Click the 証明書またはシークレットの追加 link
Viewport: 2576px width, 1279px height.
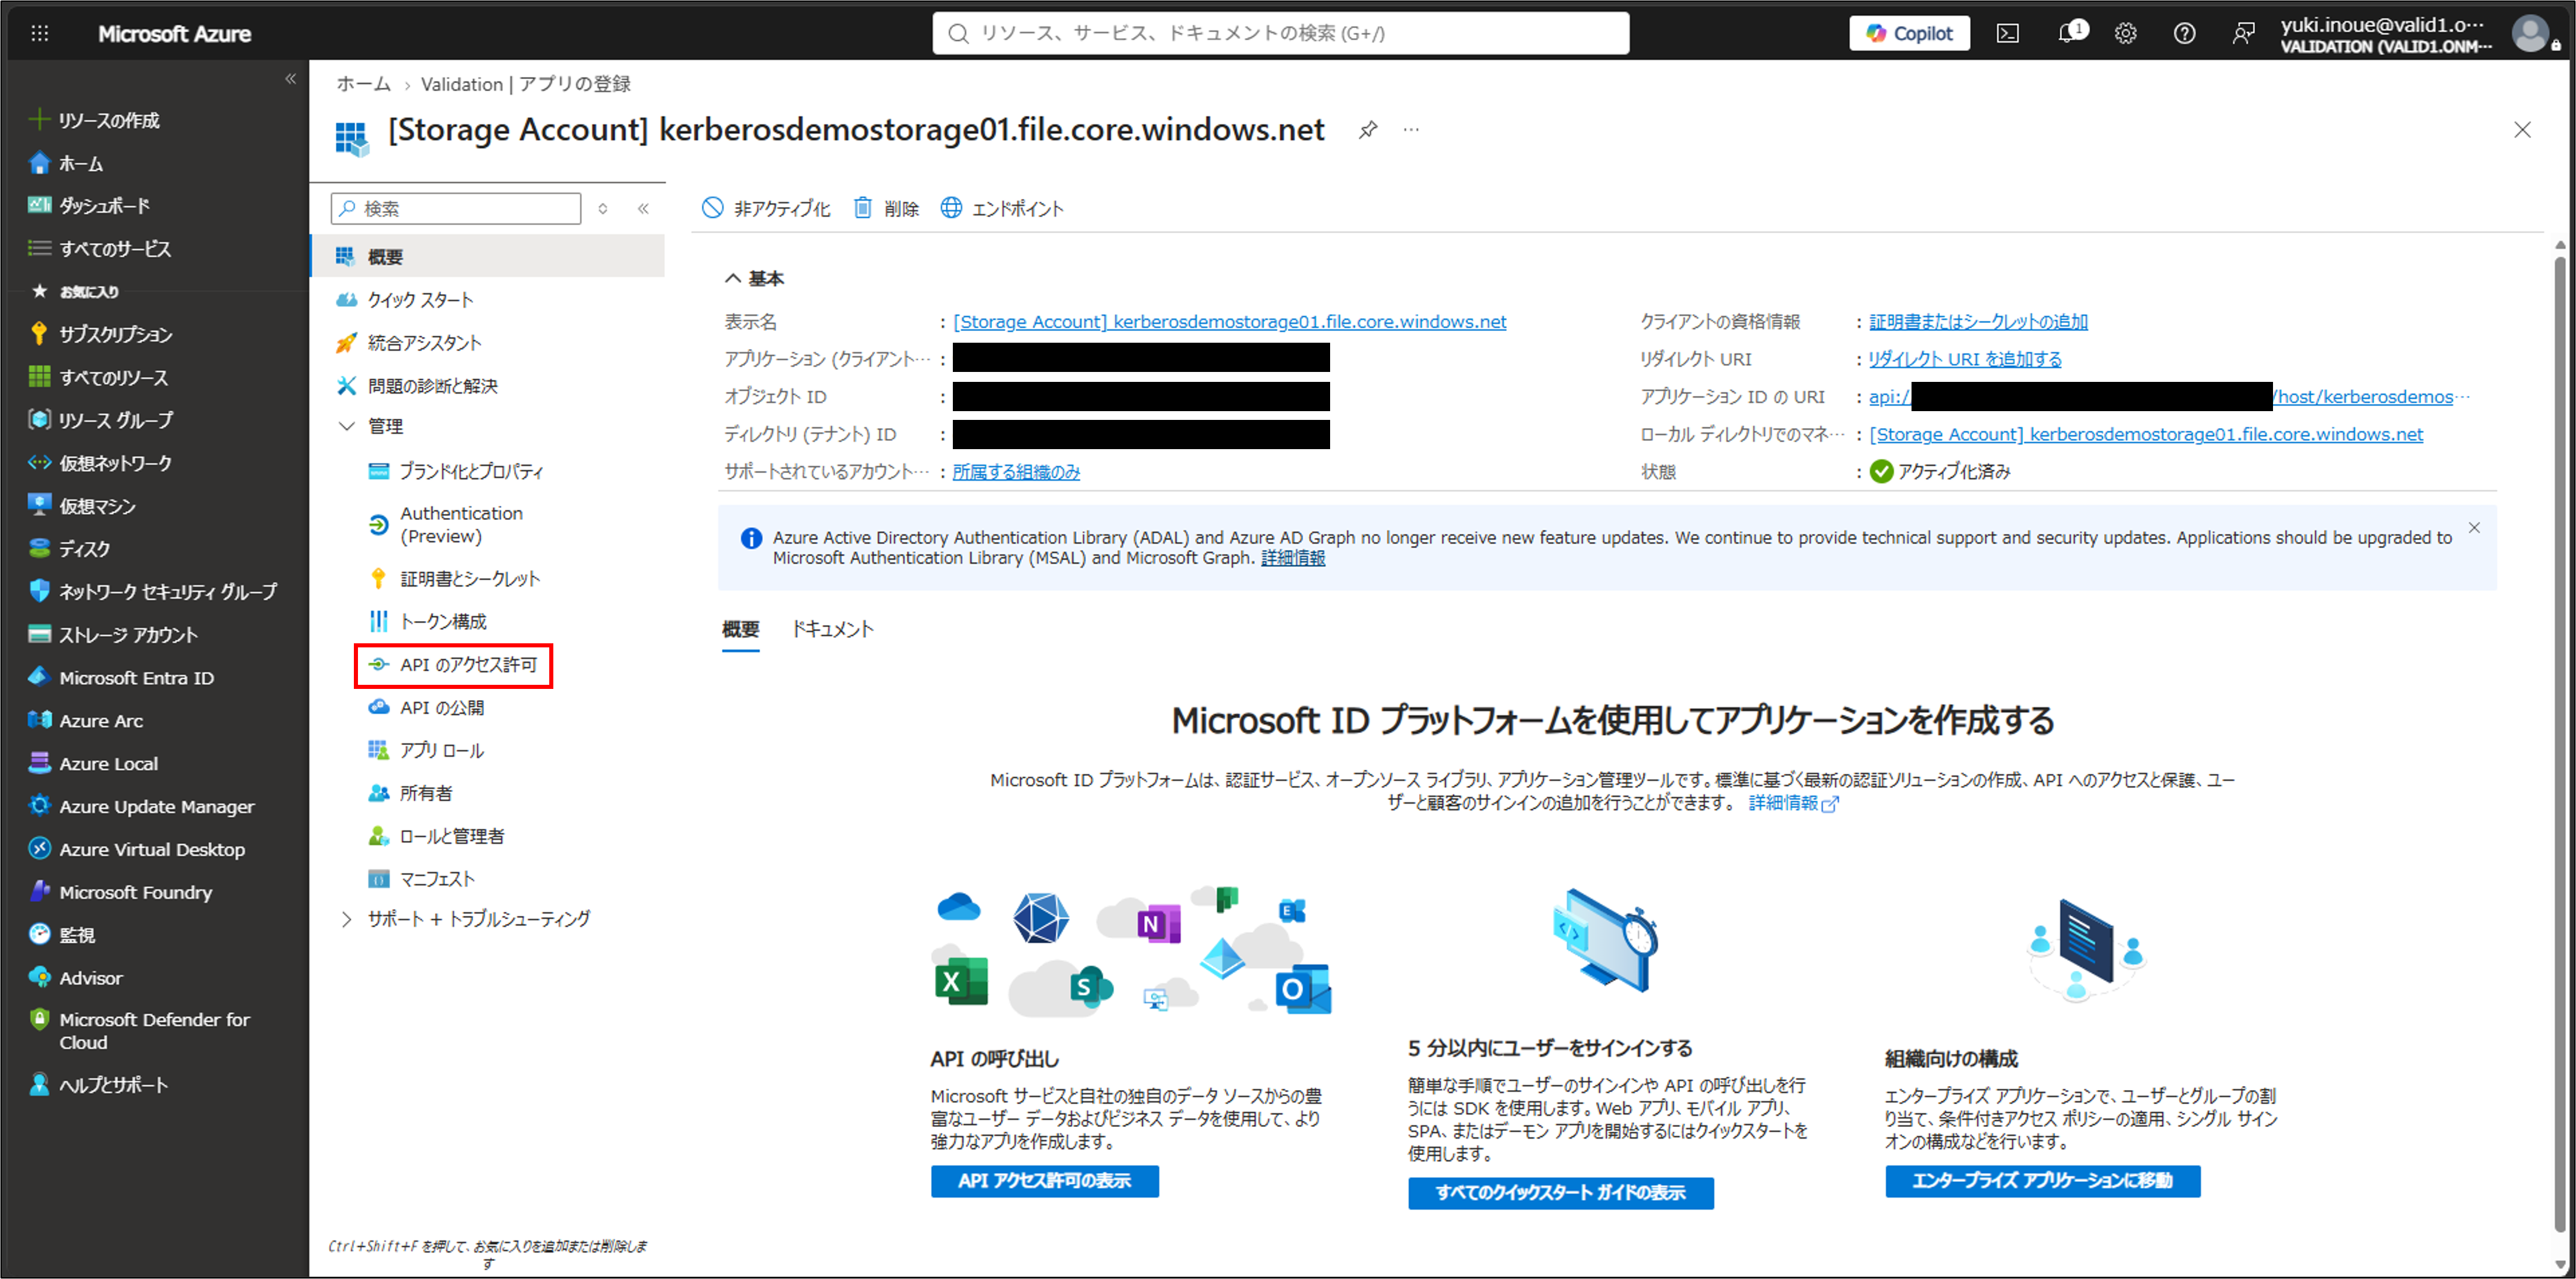pyautogui.click(x=1978, y=321)
